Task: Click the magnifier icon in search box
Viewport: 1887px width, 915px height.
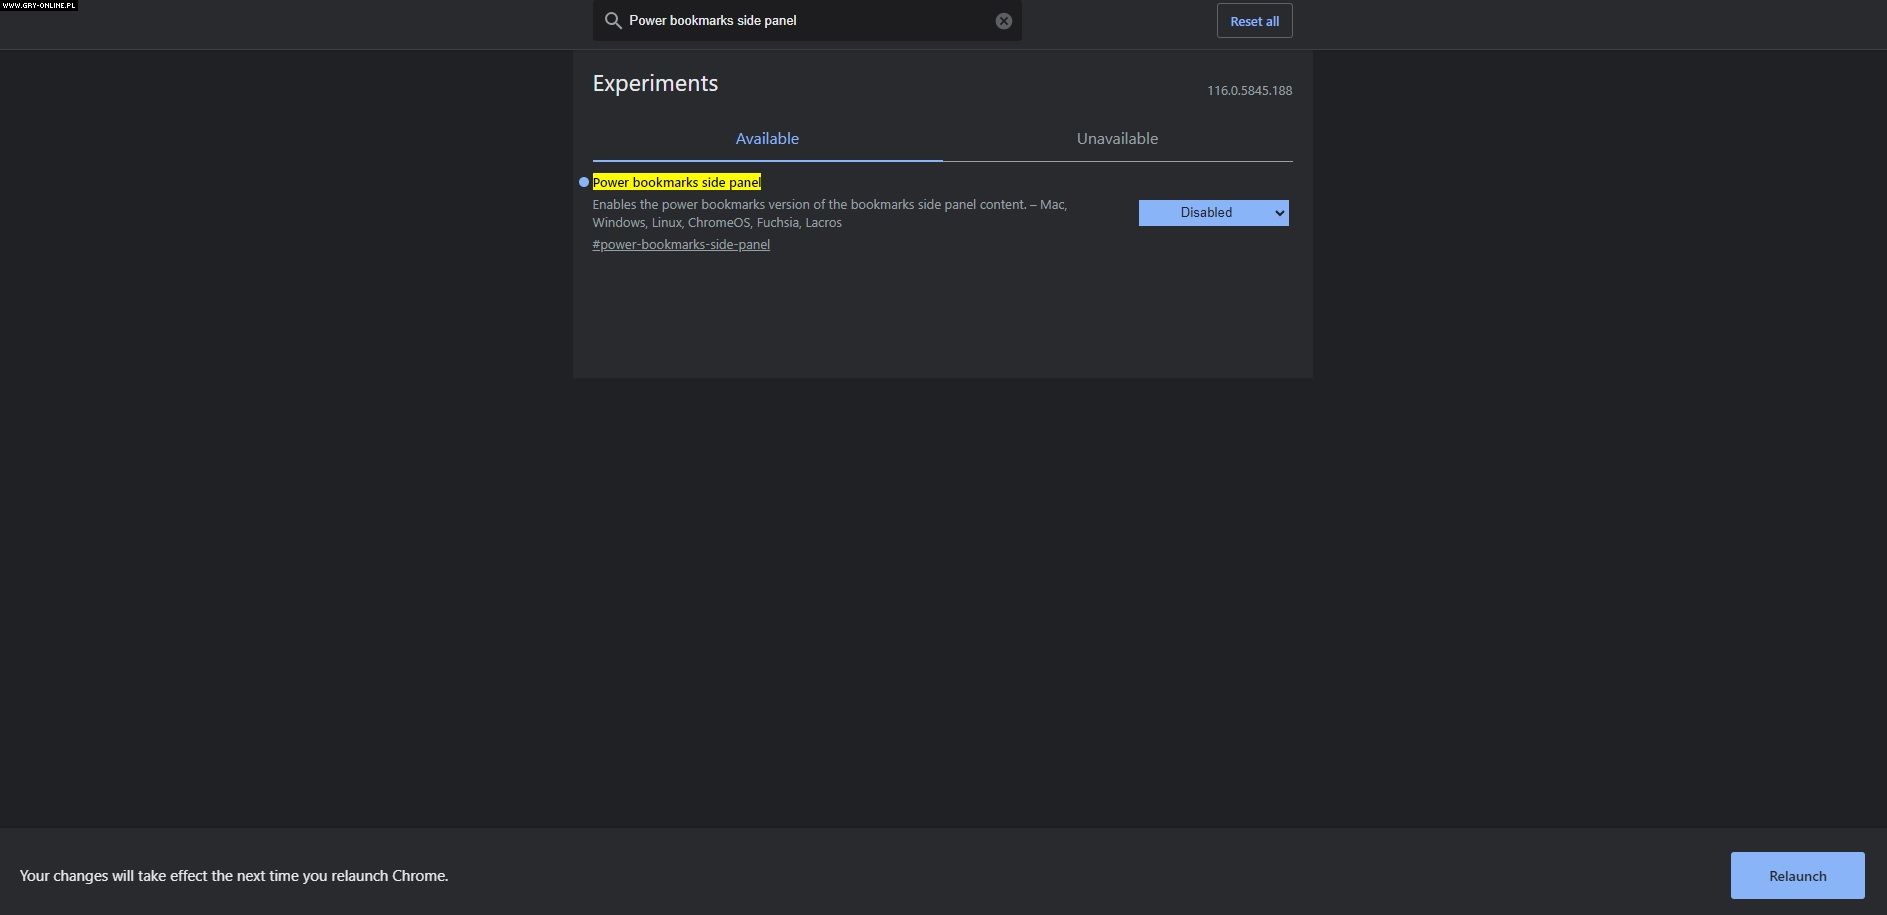Action: tap(613, 21)
